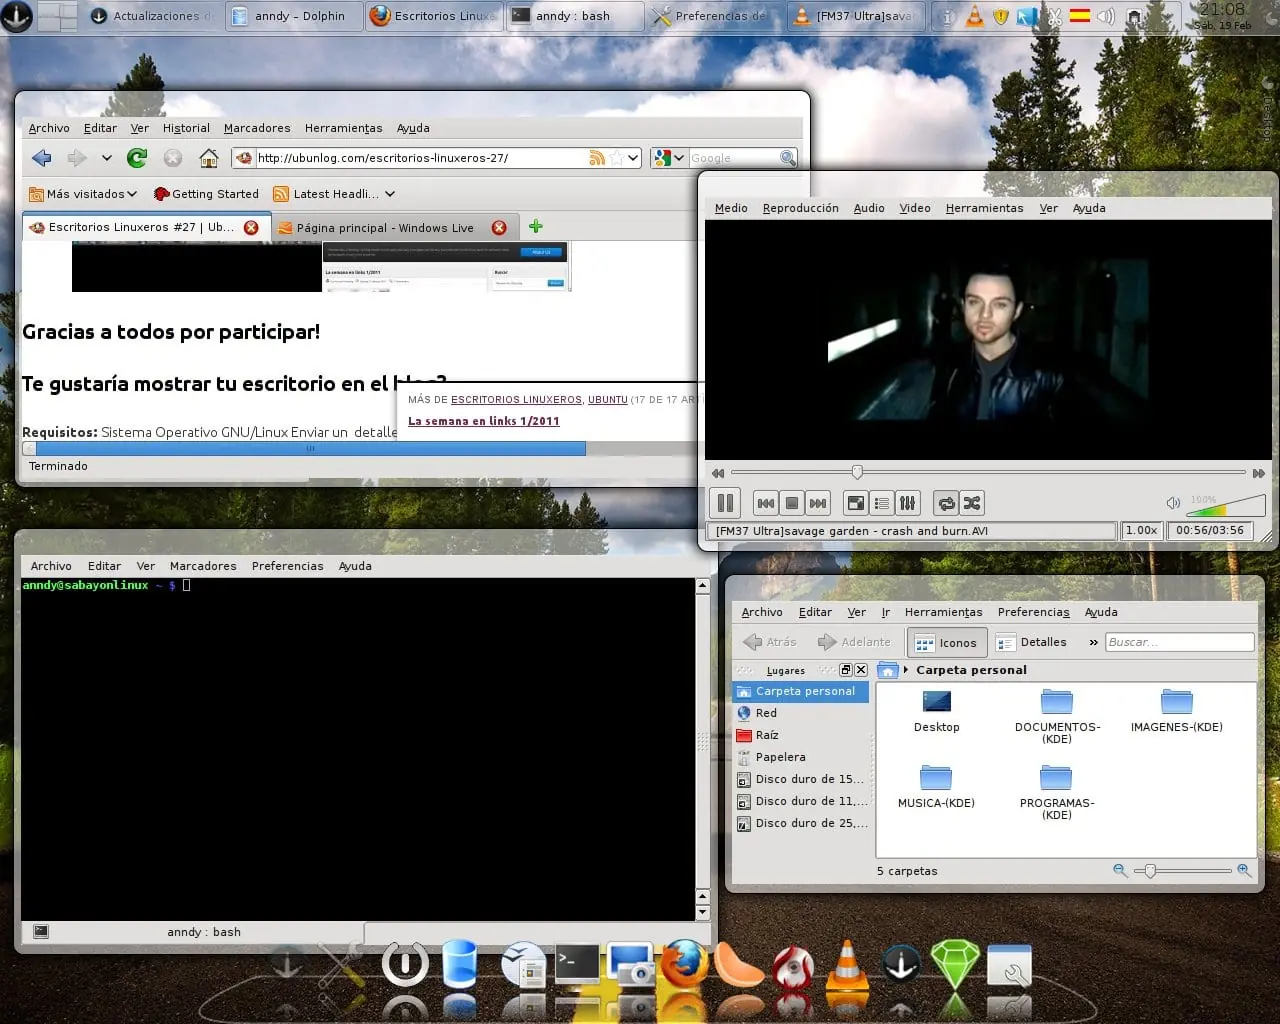Mute VLC audio via the speaker icon
The height and width of the screenshot is (1024, 1280).
[x=1173, y=503]
